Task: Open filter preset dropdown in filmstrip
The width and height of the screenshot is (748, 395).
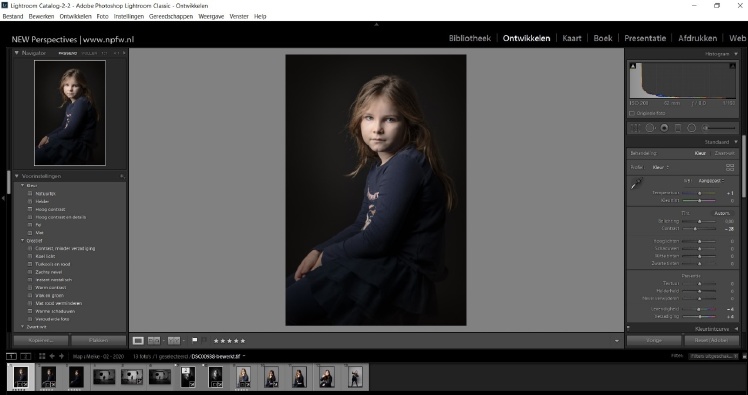Action: (x=713, y=356)
